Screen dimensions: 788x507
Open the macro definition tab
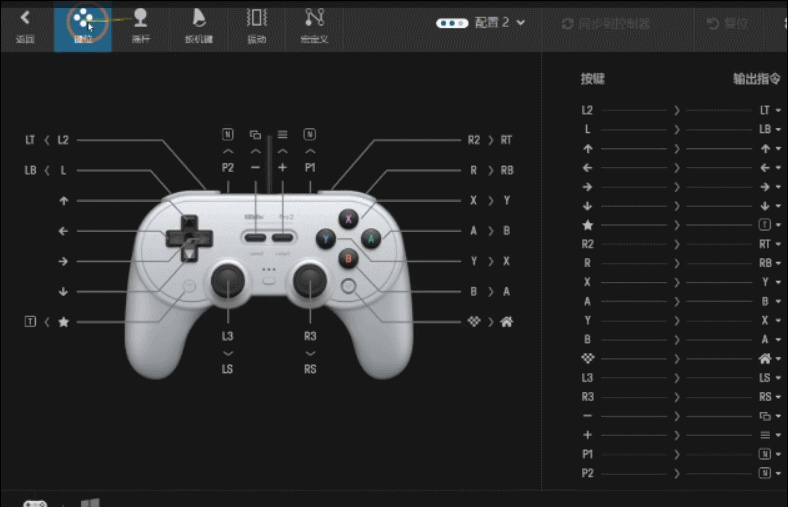click(314, 27)
